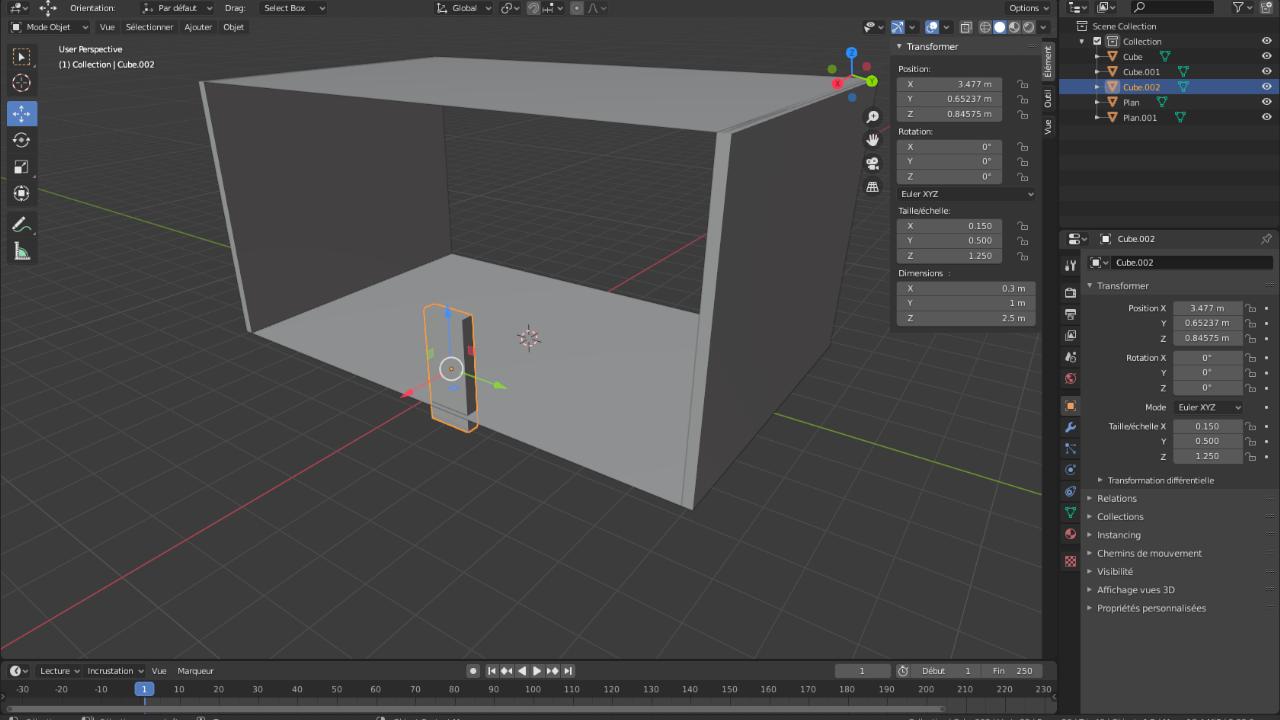
Task: Select the Transform tool
Action: pyautogui.click(x=21, y=193)
